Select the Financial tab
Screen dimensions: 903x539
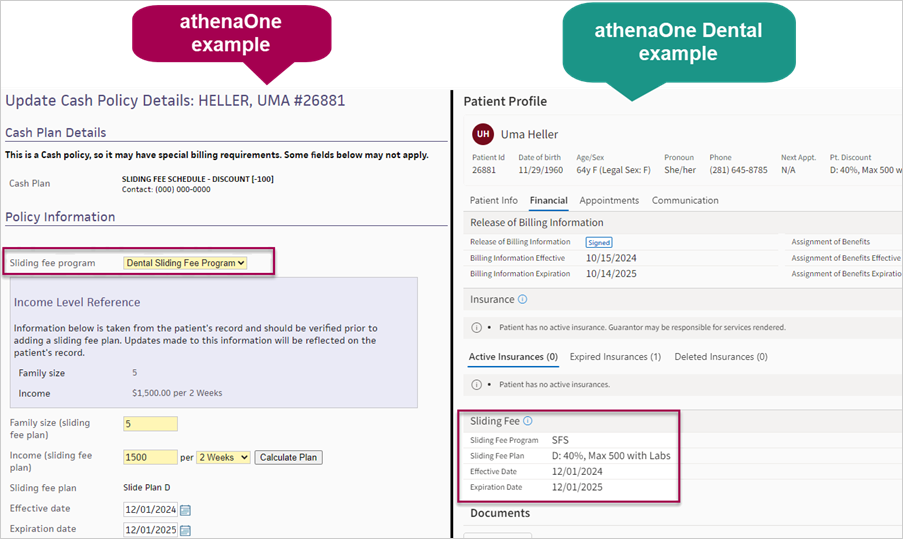548,200
